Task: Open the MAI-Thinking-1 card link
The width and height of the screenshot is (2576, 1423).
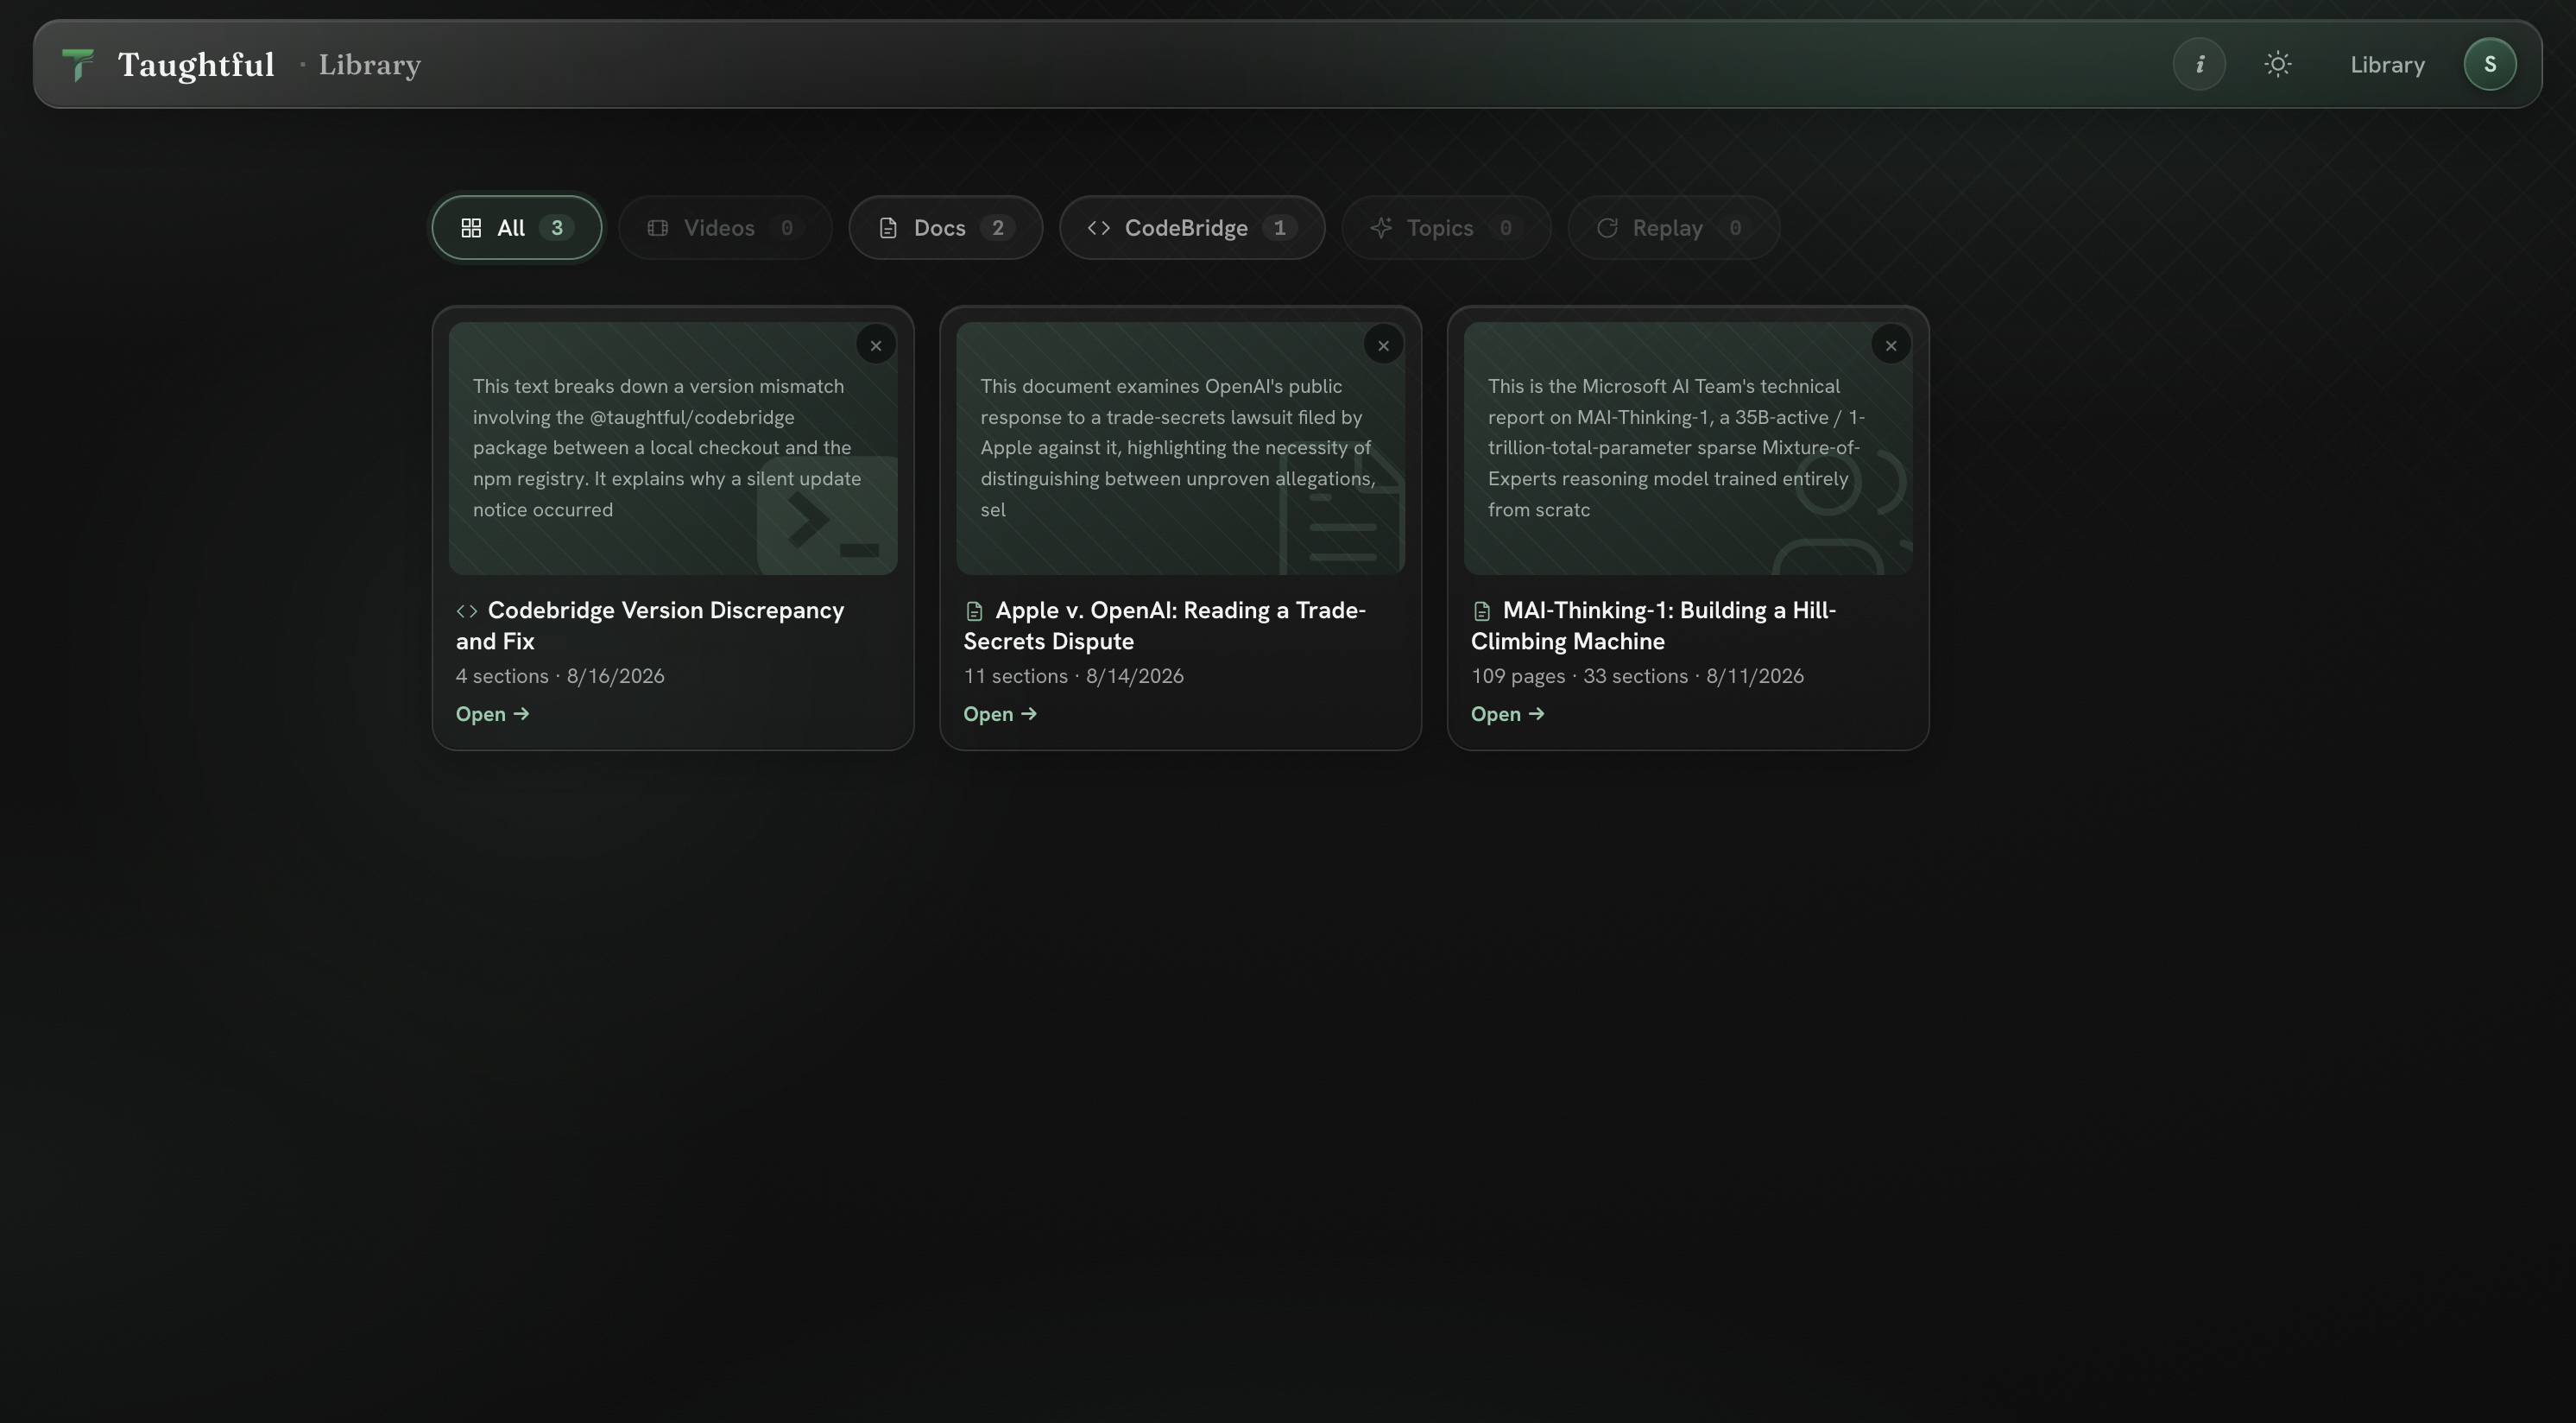Action: pos(1508,714)
